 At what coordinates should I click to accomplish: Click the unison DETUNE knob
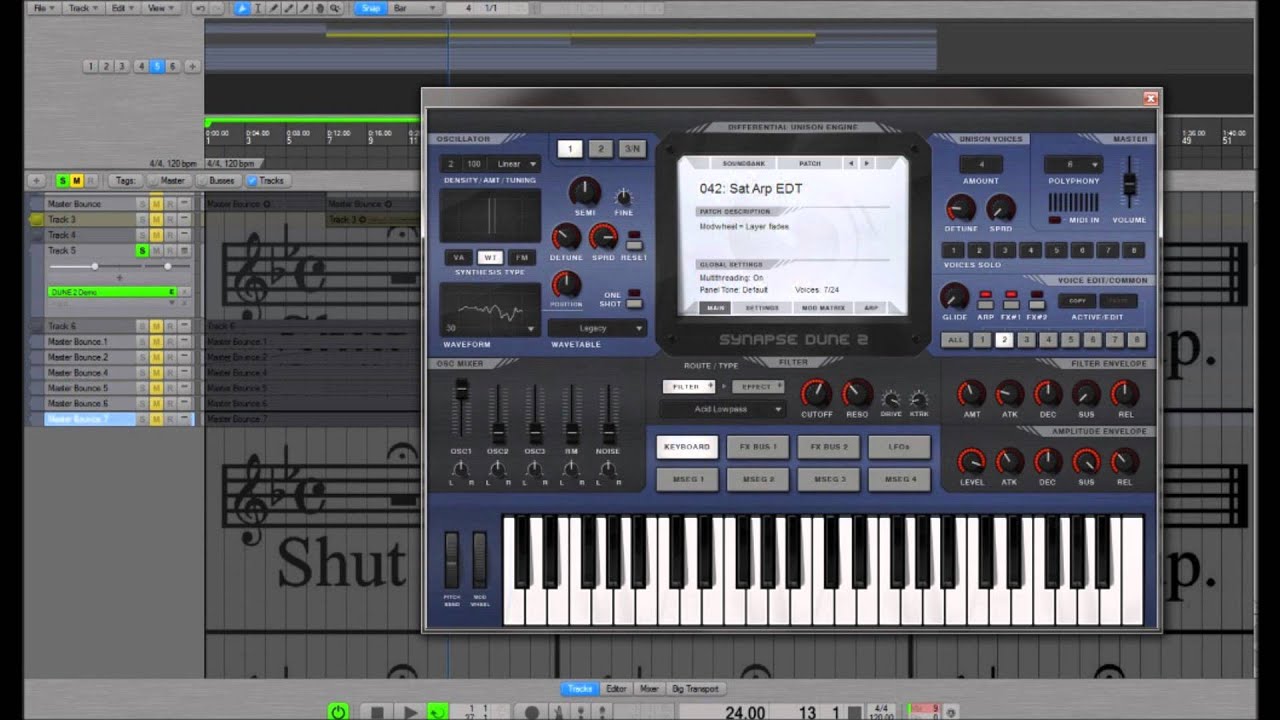pos(960,208)
